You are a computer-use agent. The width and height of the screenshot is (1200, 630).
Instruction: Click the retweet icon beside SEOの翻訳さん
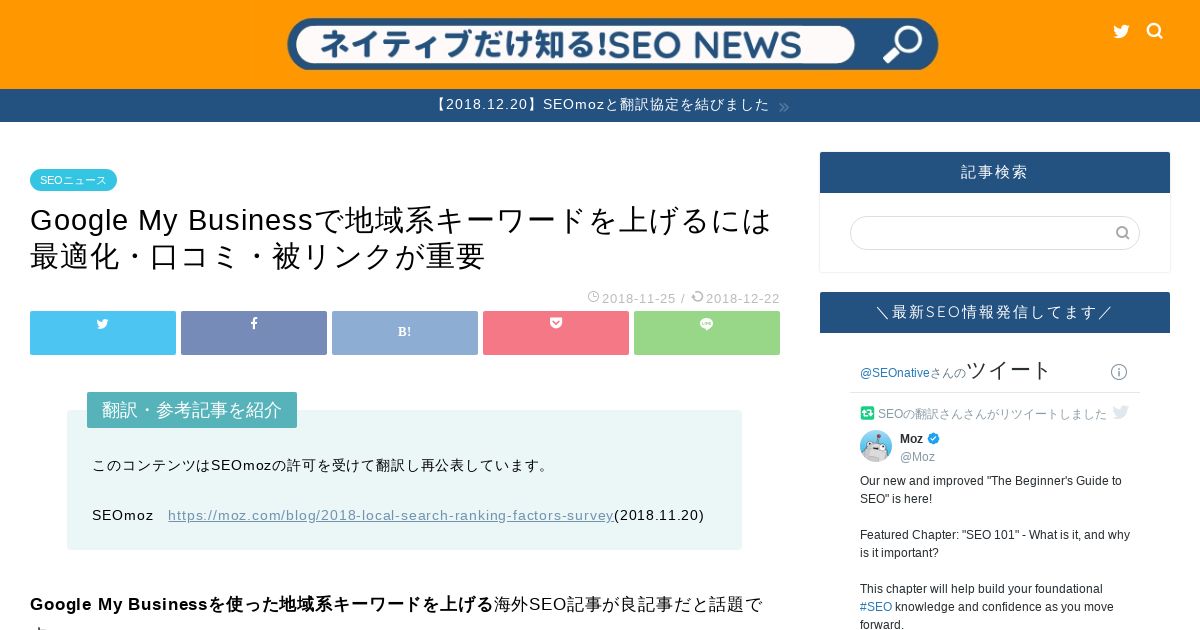[867, 413]
